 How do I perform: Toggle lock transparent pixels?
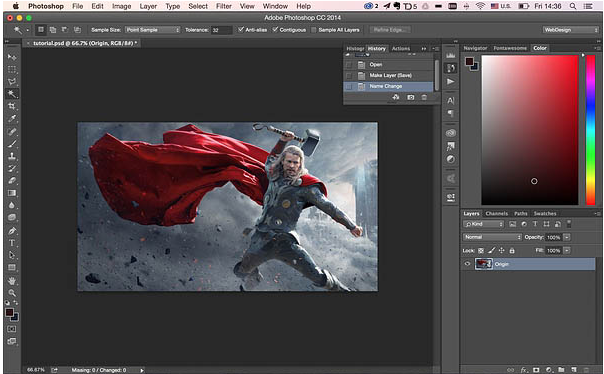point(481,251)
